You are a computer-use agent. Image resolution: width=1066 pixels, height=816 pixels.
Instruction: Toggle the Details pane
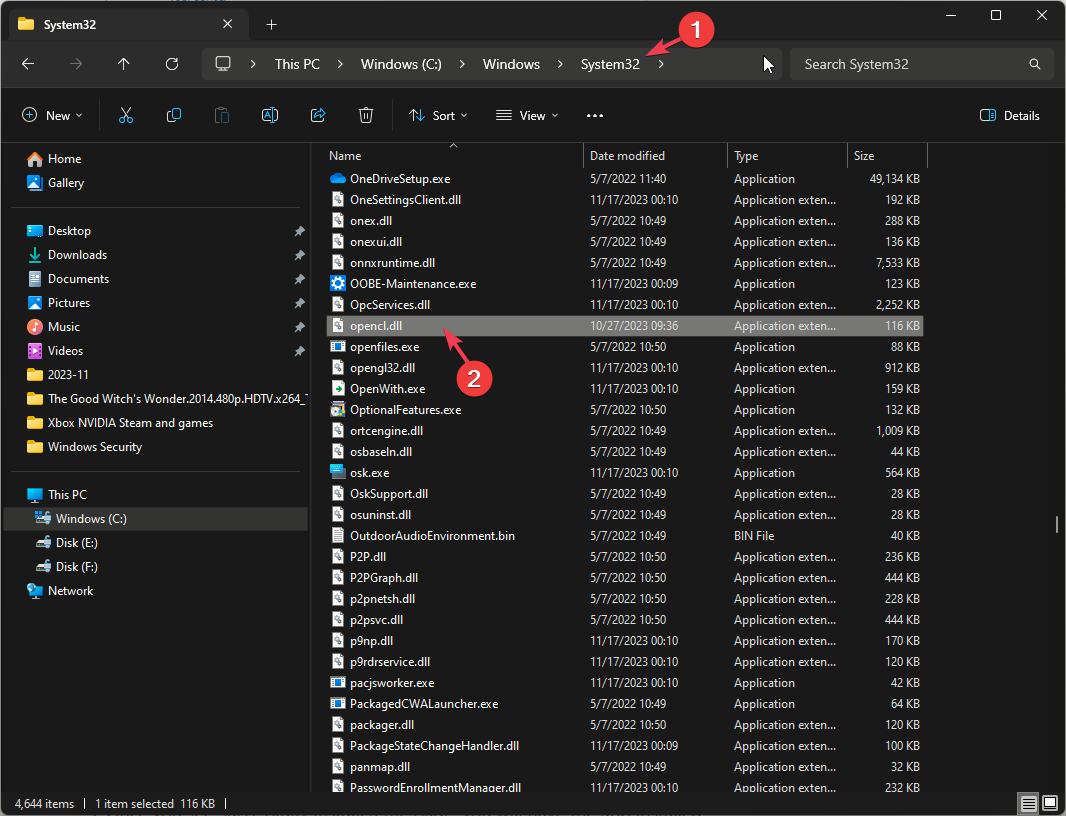(x=1010, y=116)
